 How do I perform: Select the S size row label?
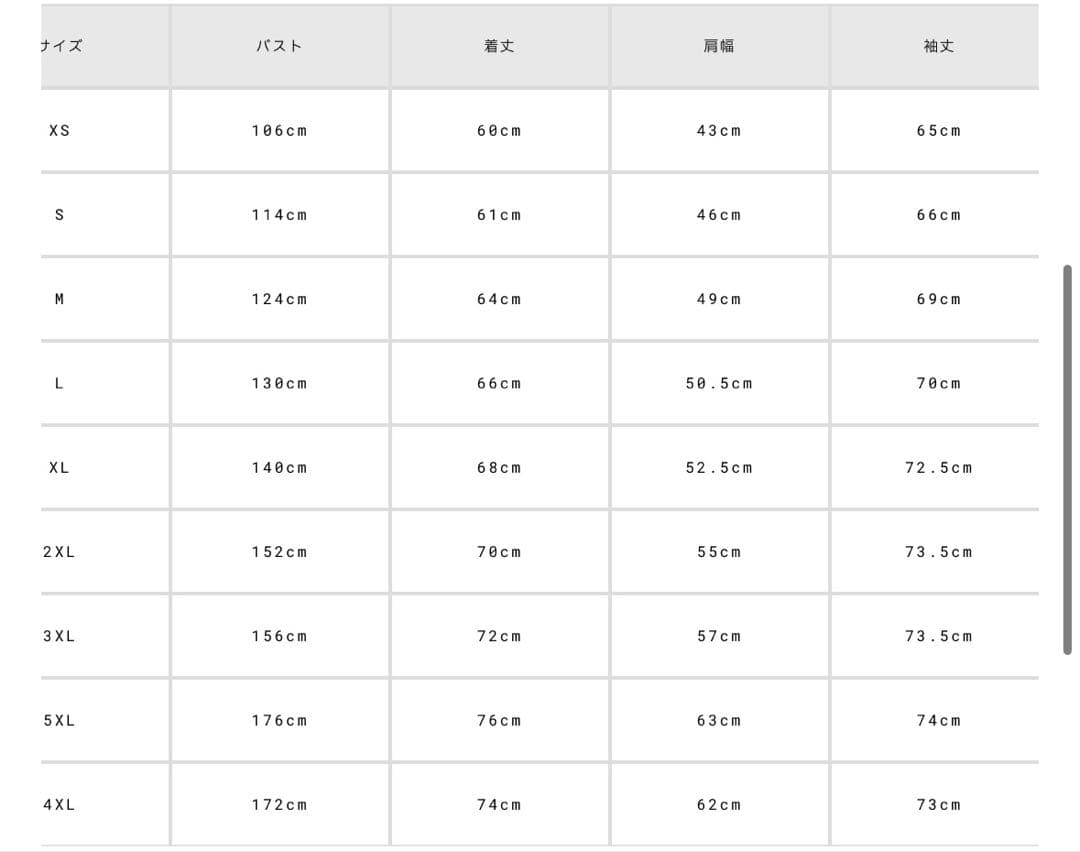[59, 215]
